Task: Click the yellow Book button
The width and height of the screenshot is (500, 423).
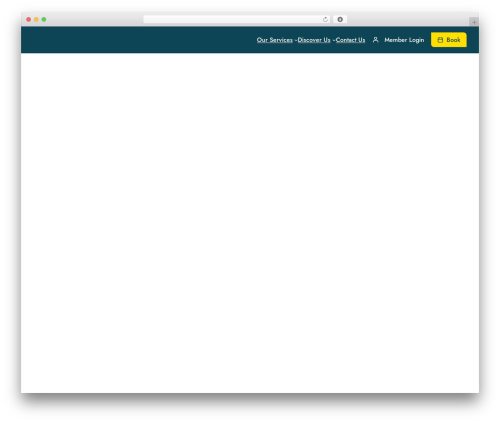Action: [449, 40]
